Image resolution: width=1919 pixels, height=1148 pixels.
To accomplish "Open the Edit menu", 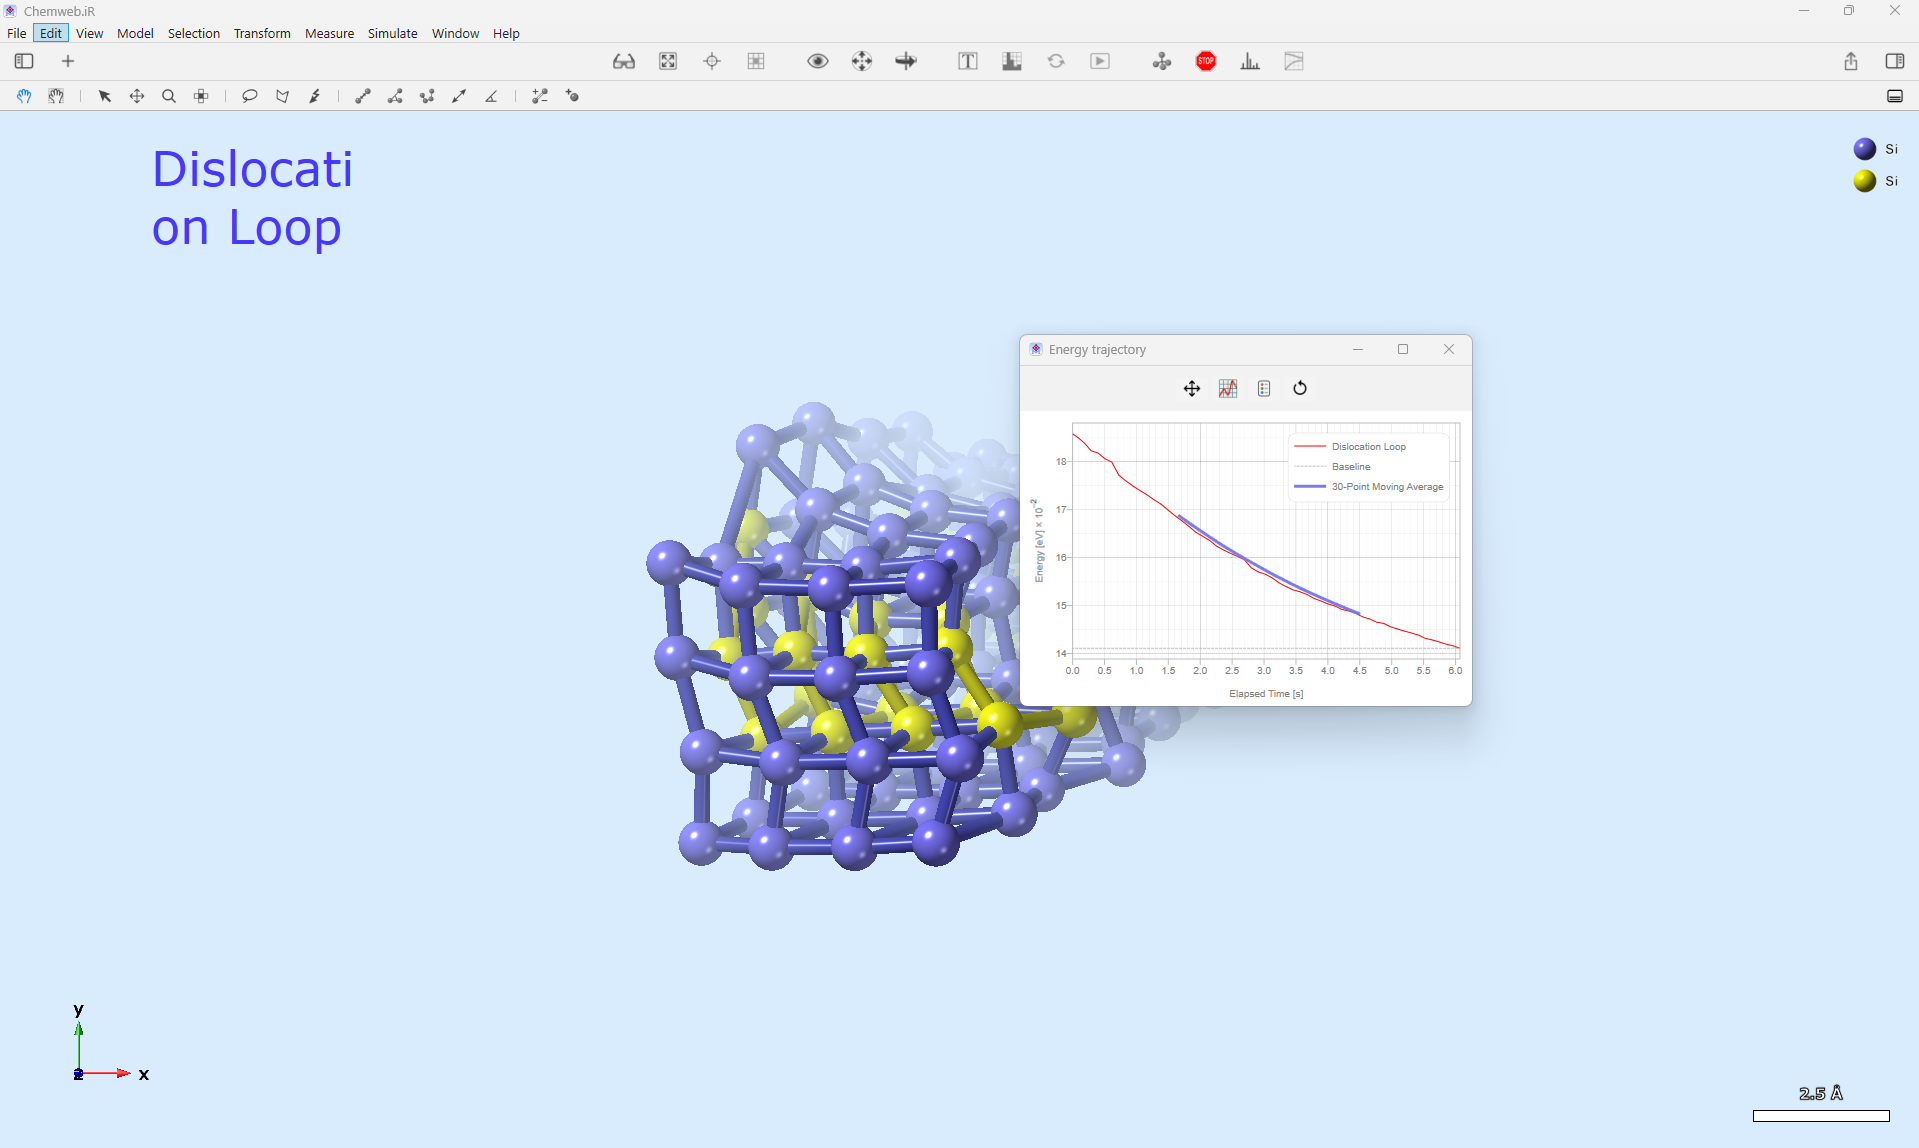I will click(51, 33).
